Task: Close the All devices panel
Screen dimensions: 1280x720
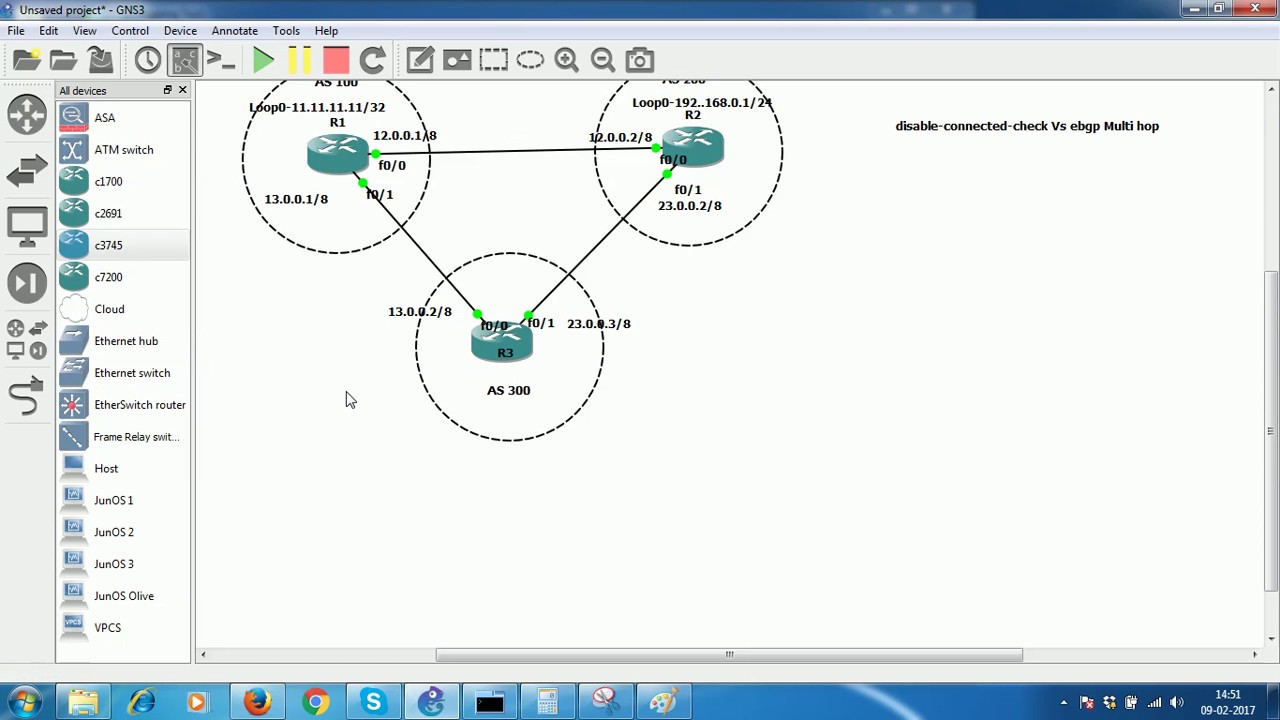Action: coord(182,90)
